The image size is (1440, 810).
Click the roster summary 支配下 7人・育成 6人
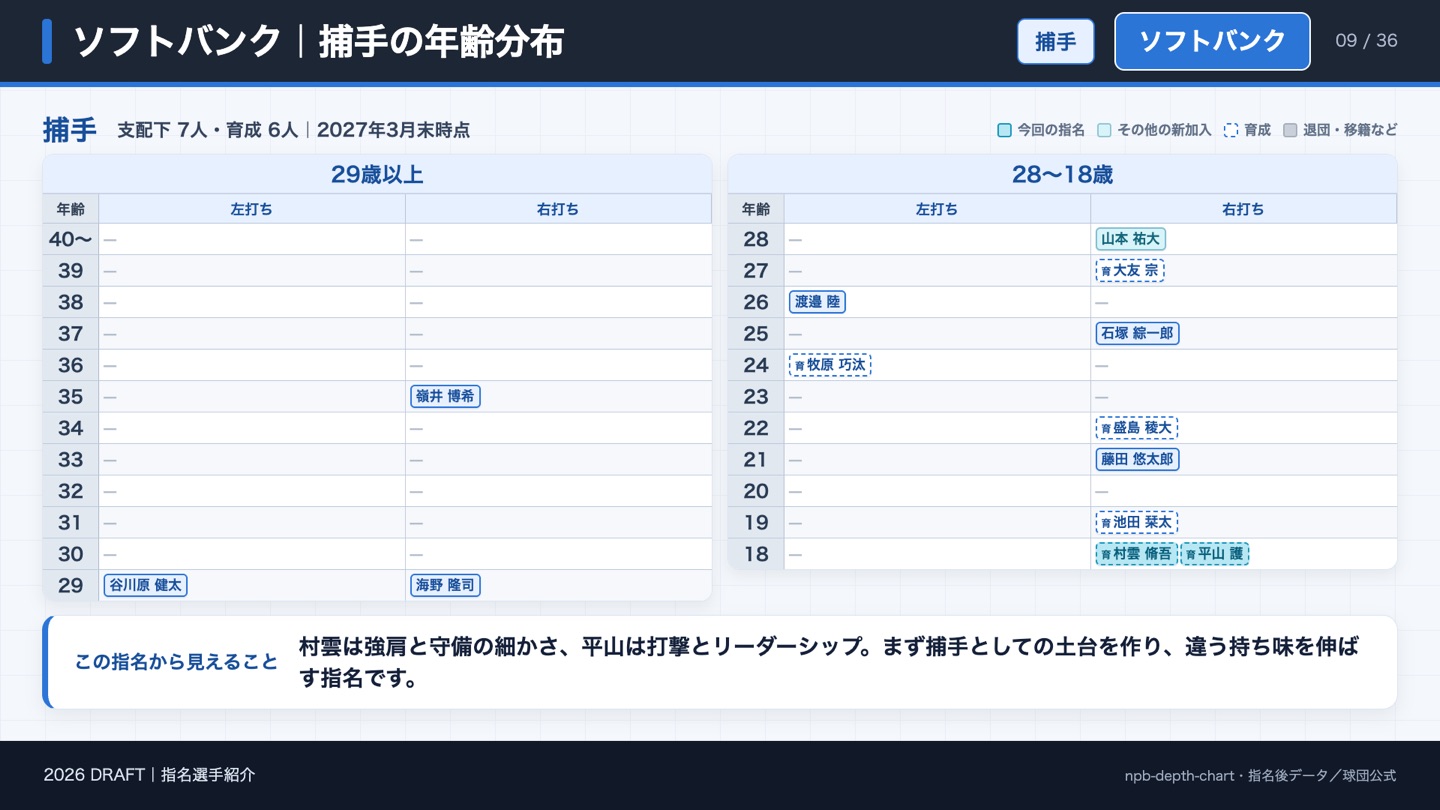[x=208, y=130]
